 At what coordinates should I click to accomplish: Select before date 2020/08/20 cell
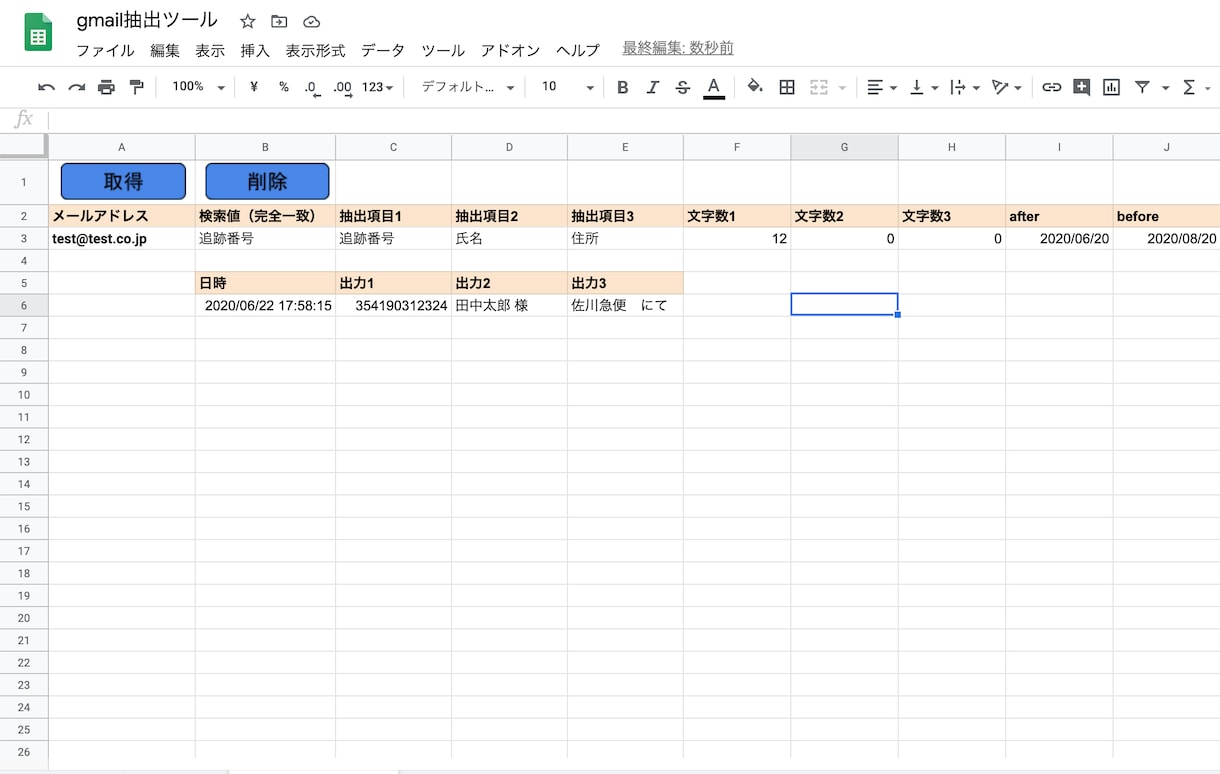pos(1166,239)
